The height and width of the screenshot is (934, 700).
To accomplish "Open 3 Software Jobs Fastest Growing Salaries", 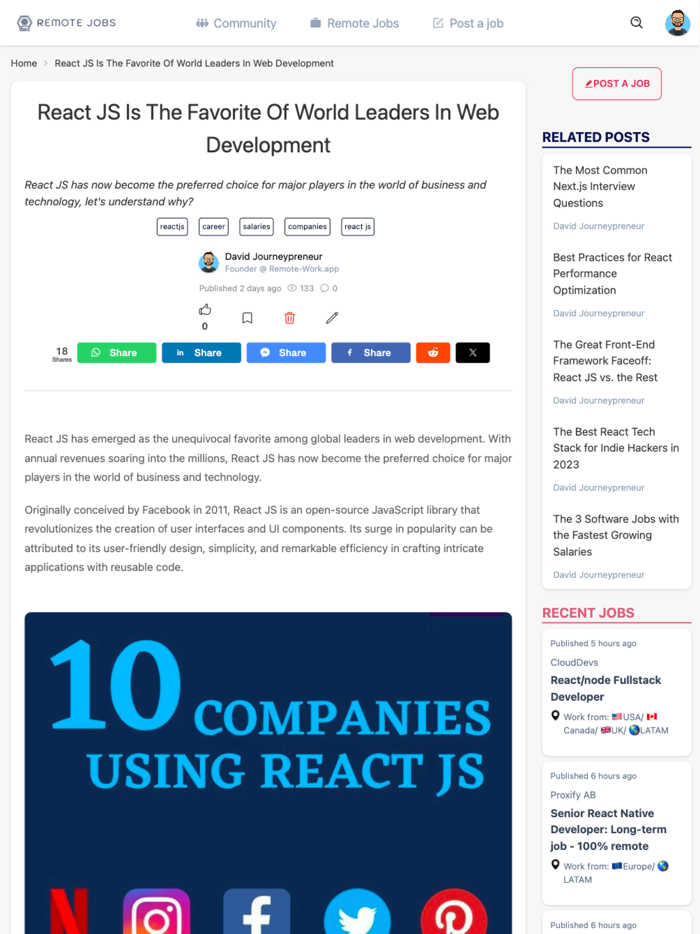I will [616, 535].
